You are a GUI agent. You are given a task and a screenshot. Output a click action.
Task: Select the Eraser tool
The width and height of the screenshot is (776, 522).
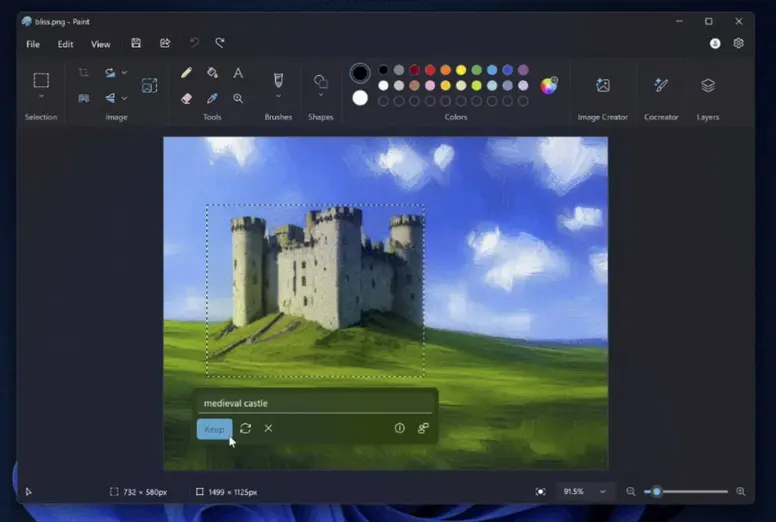(186, 98)
